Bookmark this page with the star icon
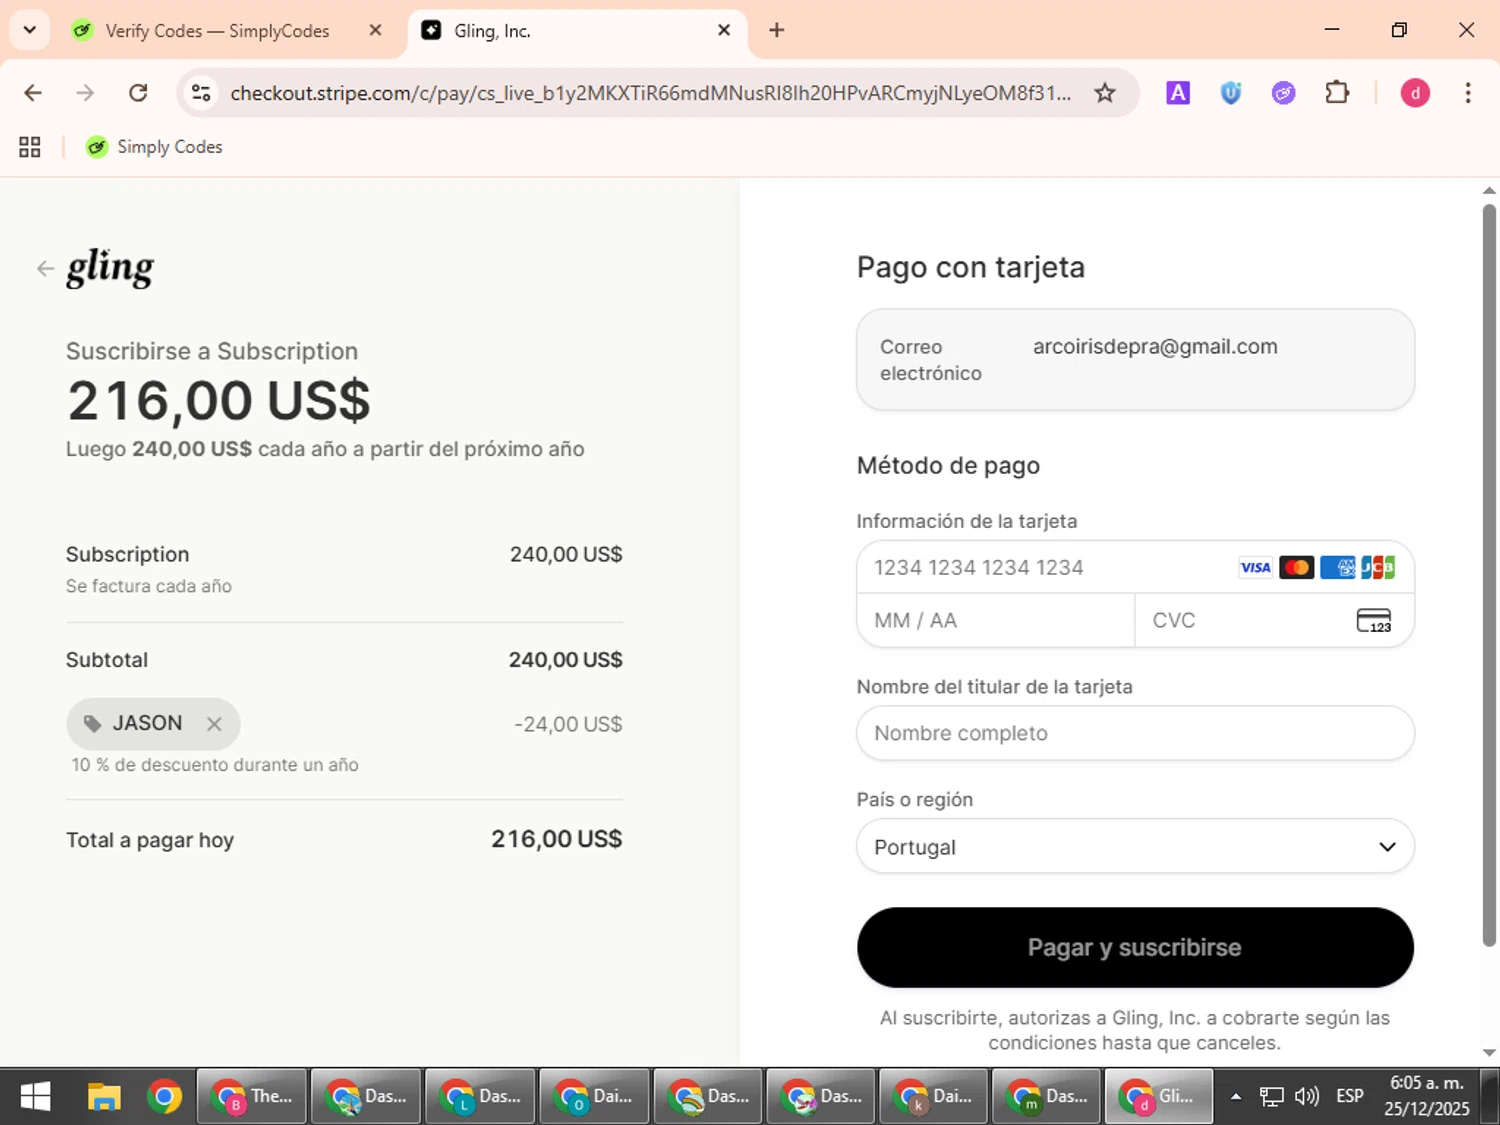This screenshot has height=1125, width=1500. point(1104,93)
